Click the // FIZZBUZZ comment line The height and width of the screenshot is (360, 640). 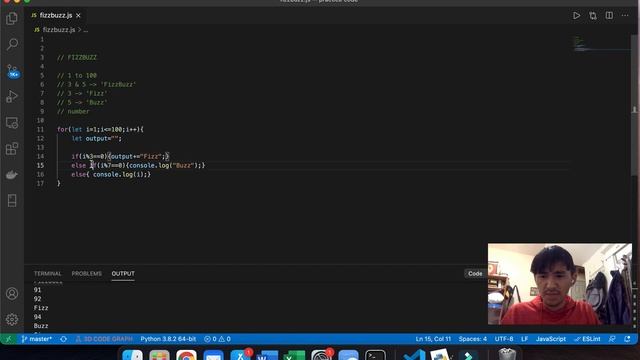(x=77, y=58)
